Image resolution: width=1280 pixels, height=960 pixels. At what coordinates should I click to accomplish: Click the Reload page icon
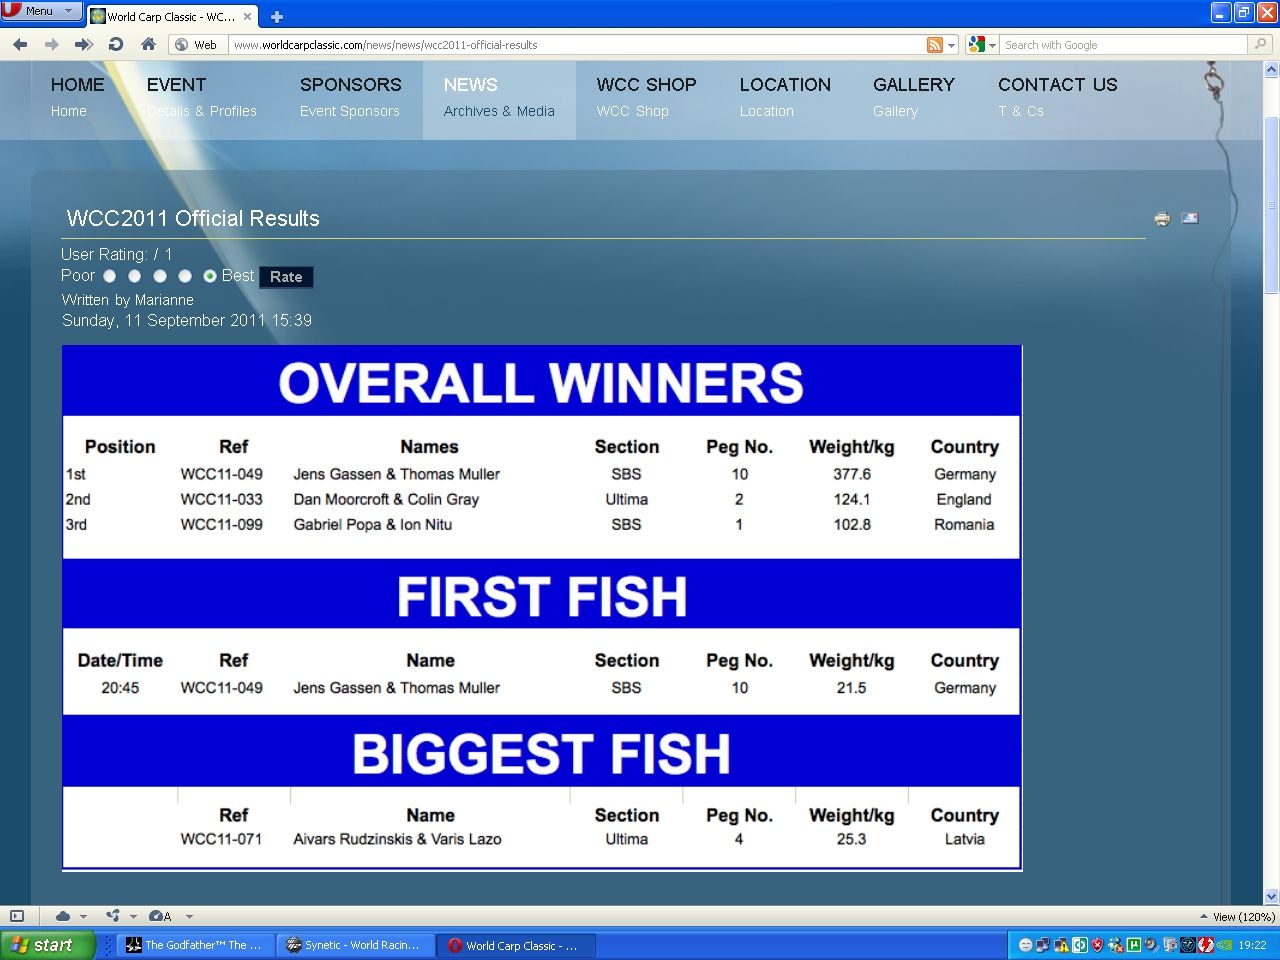click(x=116, y=44)
